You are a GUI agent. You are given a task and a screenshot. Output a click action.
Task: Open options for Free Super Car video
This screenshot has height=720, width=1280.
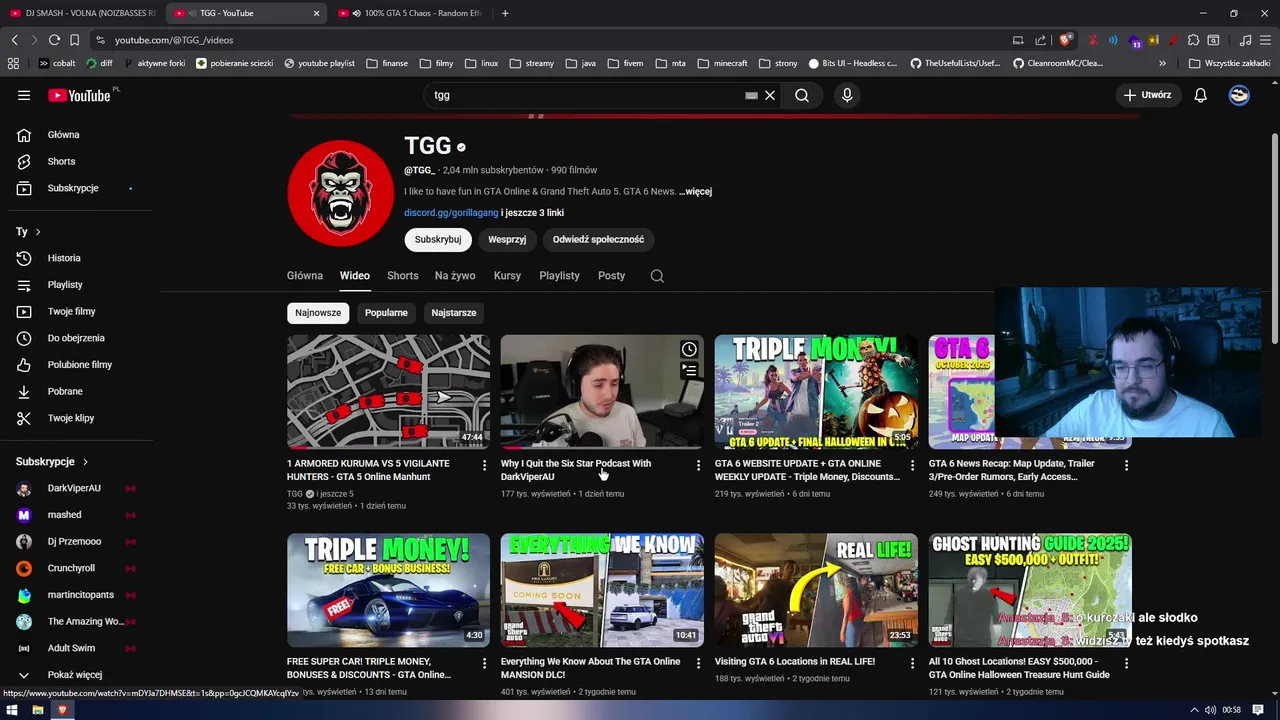click(x=485, y=663)
